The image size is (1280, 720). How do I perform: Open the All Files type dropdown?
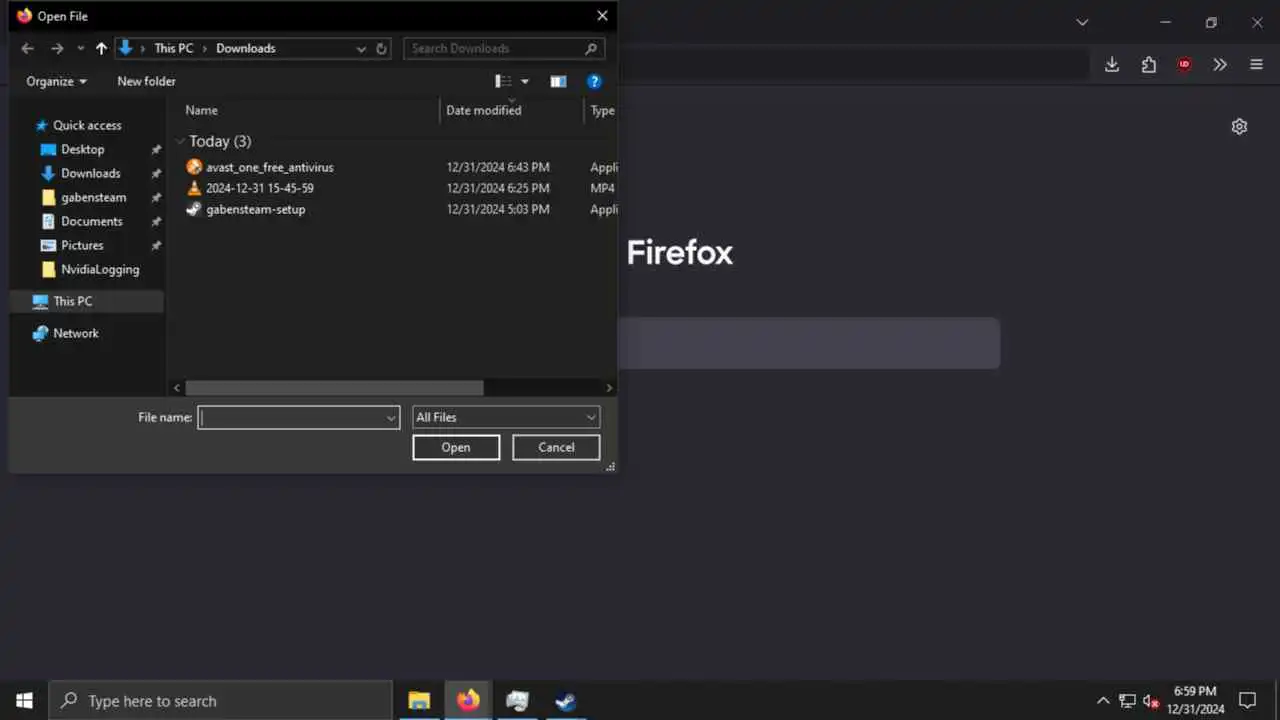click(506, 417)
